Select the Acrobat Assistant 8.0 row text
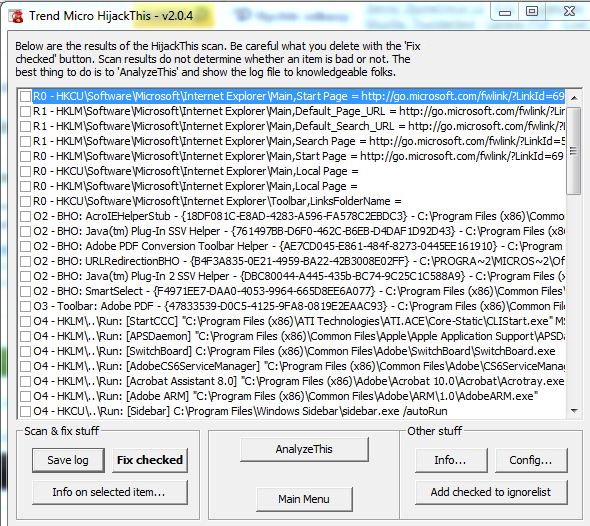Viewport: 590px width, 526px height. click(299, 382)
